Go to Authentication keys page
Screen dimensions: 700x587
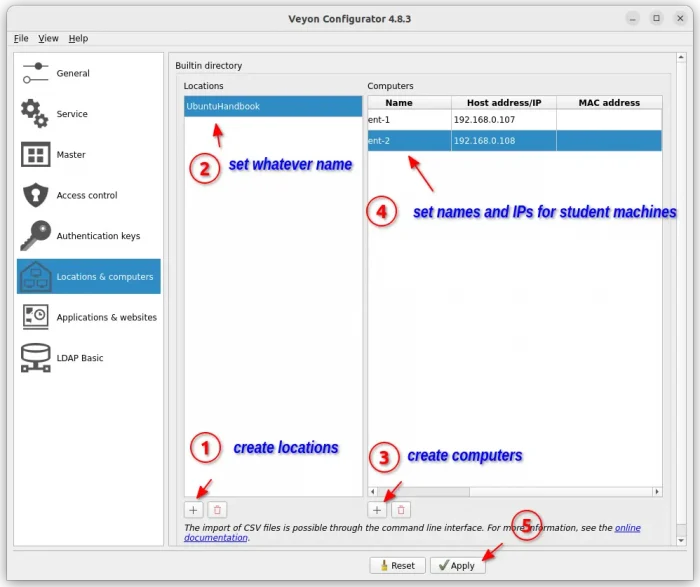[x=97, y=236]
